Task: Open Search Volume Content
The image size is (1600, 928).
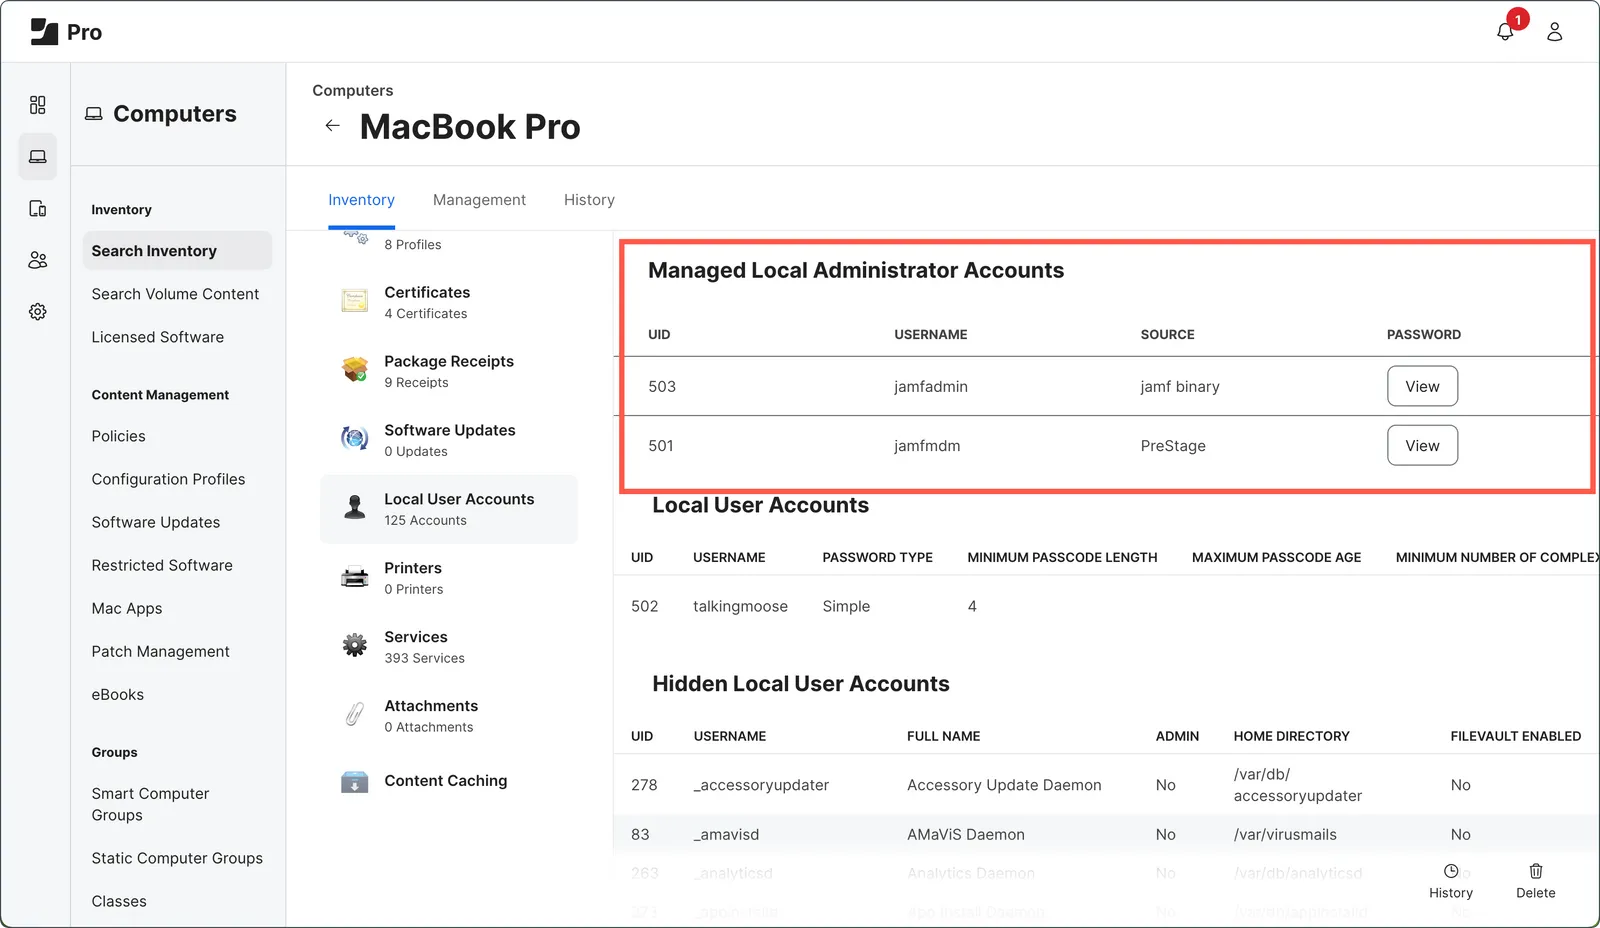Action: pyautogui.click(x=175, y=294)
